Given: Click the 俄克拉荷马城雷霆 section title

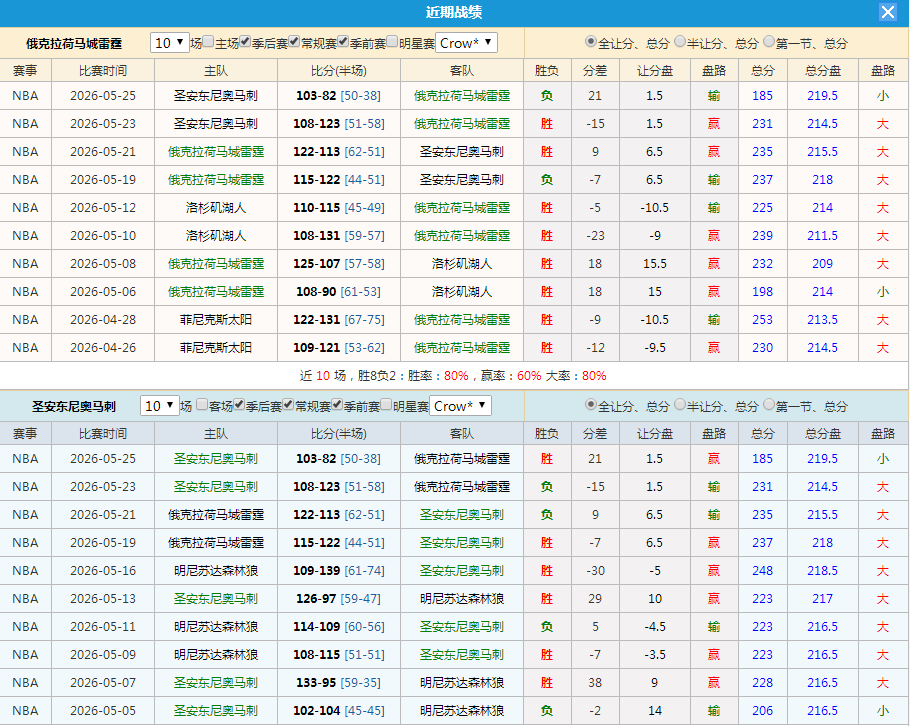Looking at the screenshot, I should click(x=74, y=44).
